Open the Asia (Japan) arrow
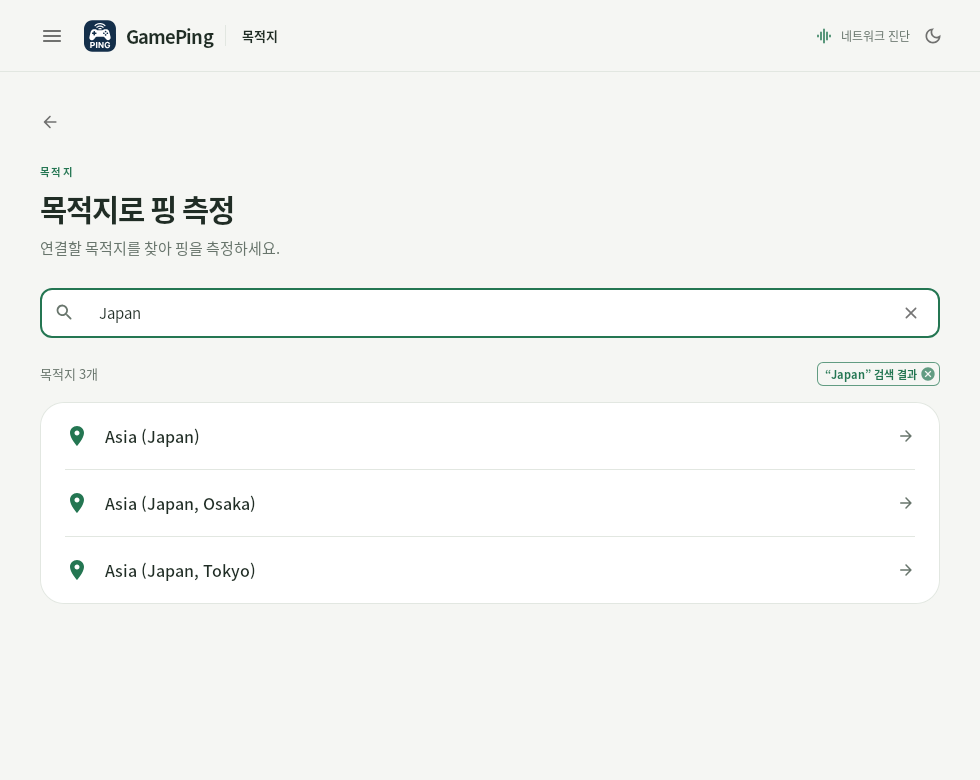The image size is (980, 780). [x=906, y=436]
